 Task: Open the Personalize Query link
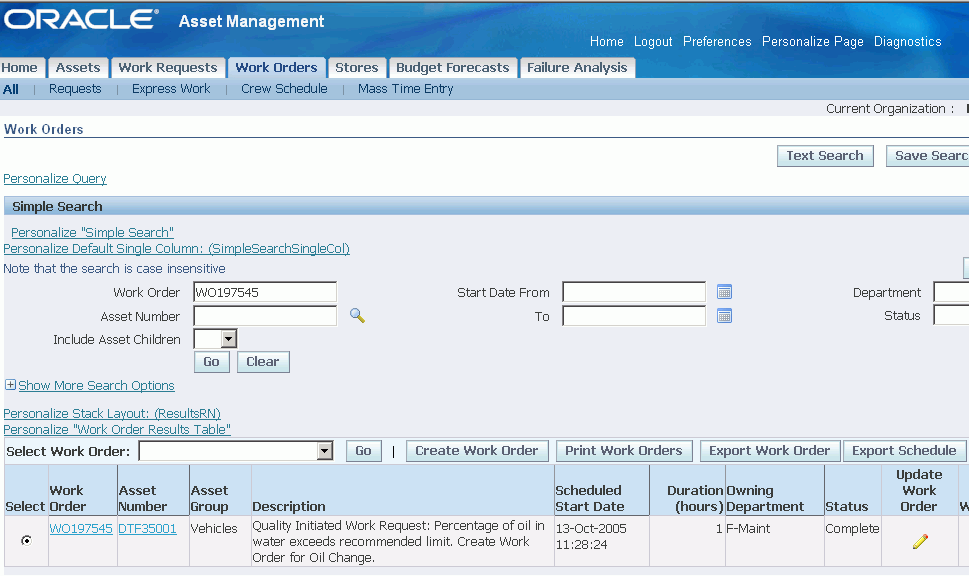pyautogui.click(x=55, y=179)
